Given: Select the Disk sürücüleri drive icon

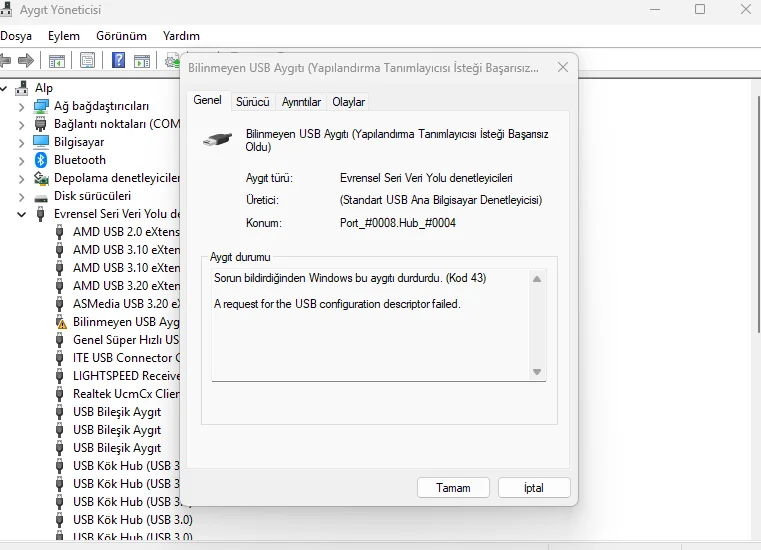Looking at the screenshot, I should pyautogui.click(x=41, y=197).
